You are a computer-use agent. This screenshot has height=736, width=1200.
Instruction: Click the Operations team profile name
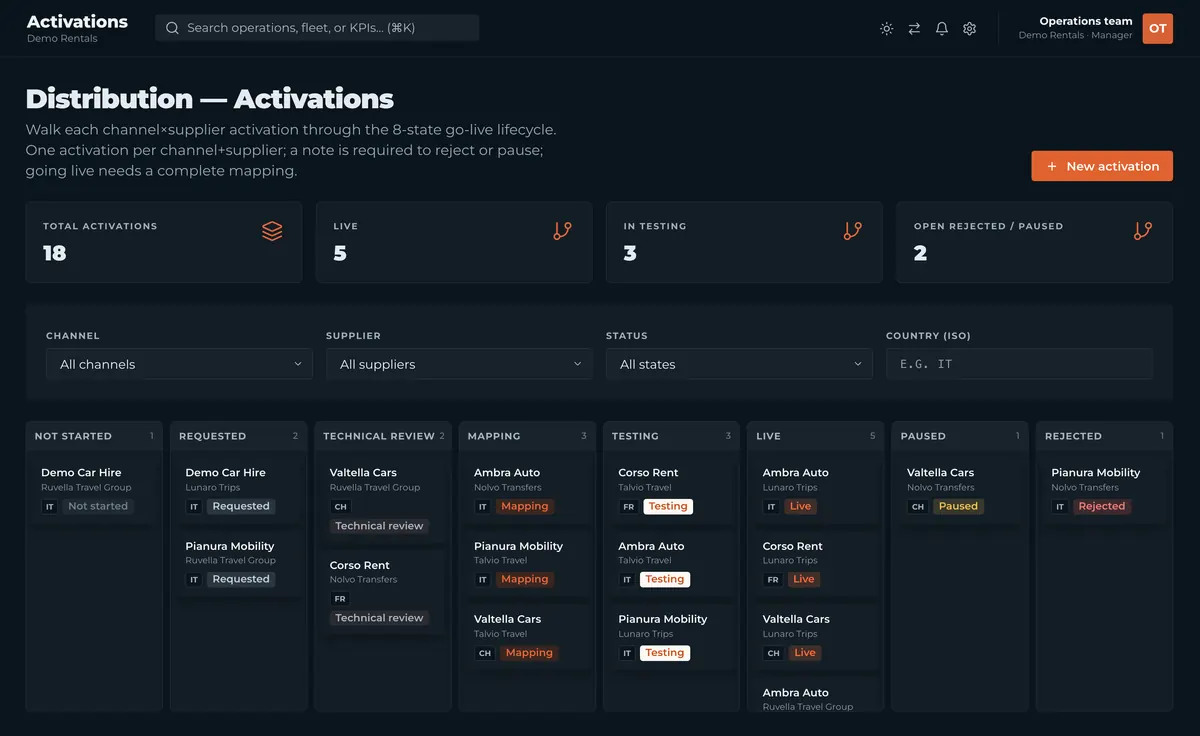pos(1086,21)
